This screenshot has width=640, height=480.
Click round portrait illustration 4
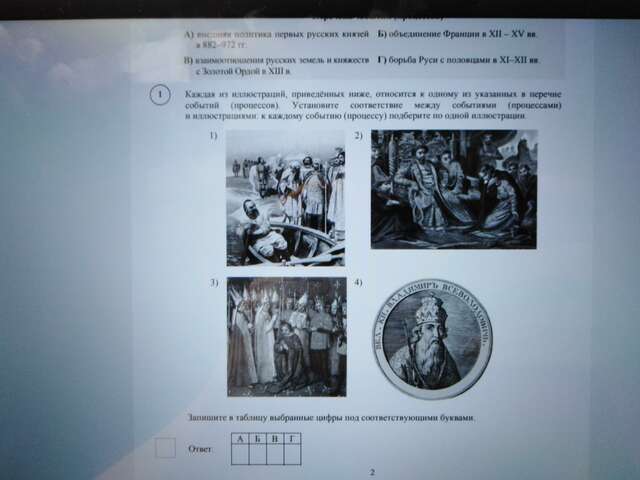433,339
